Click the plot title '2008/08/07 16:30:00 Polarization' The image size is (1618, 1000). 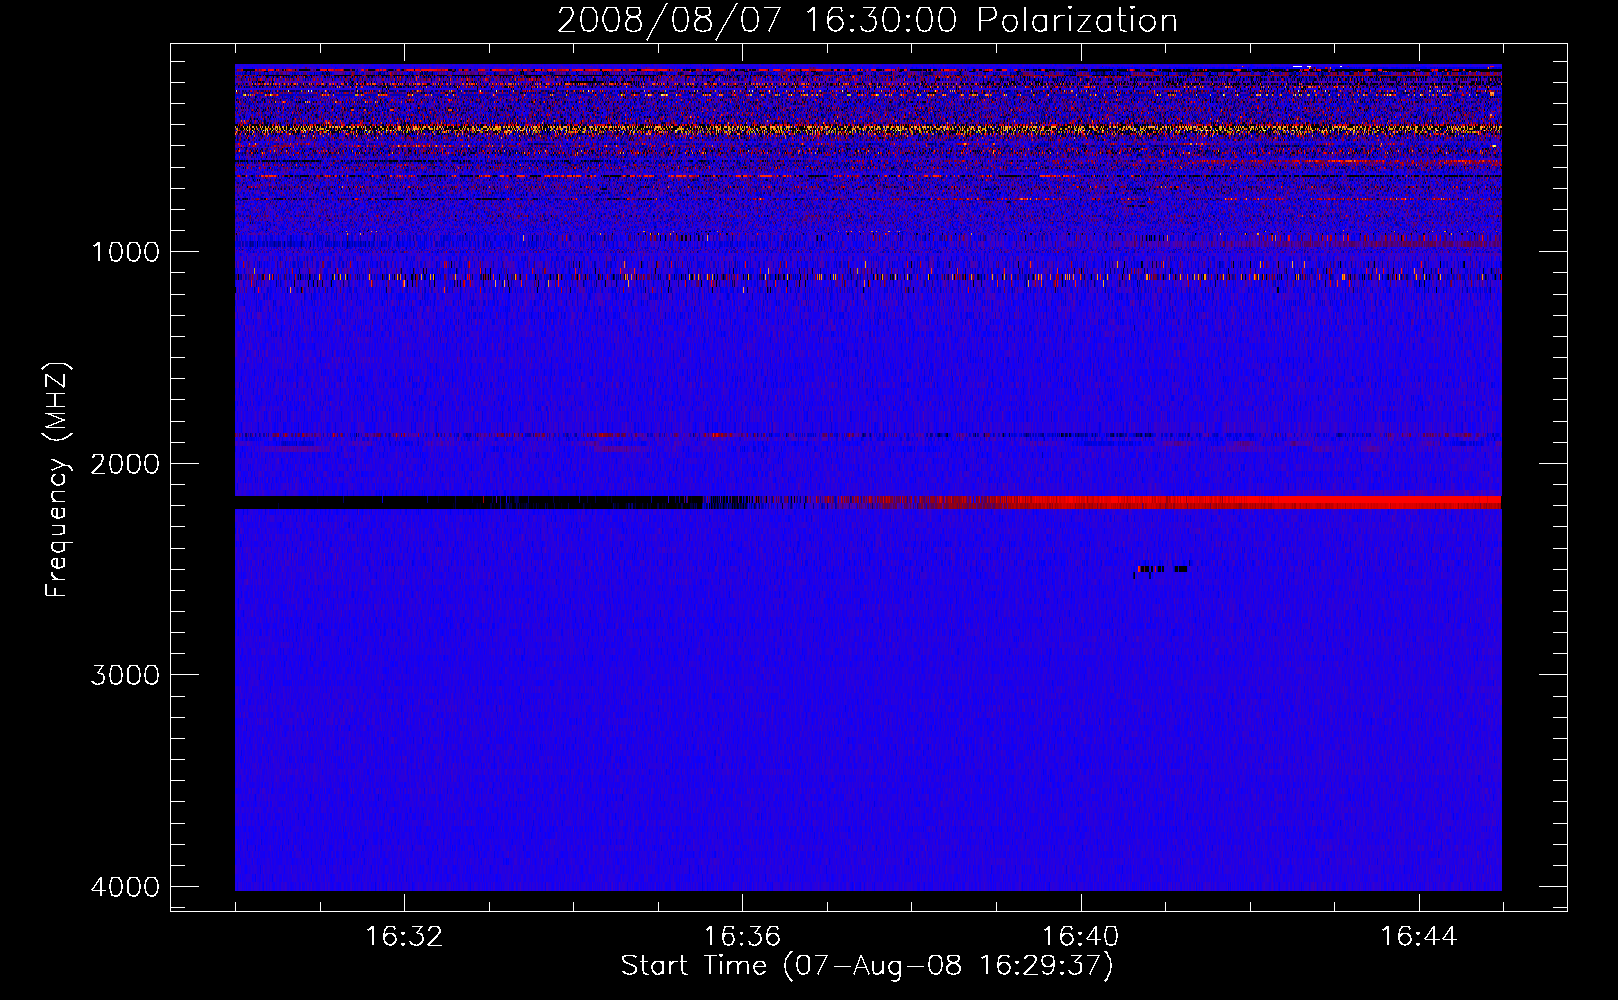click(867, 21)
